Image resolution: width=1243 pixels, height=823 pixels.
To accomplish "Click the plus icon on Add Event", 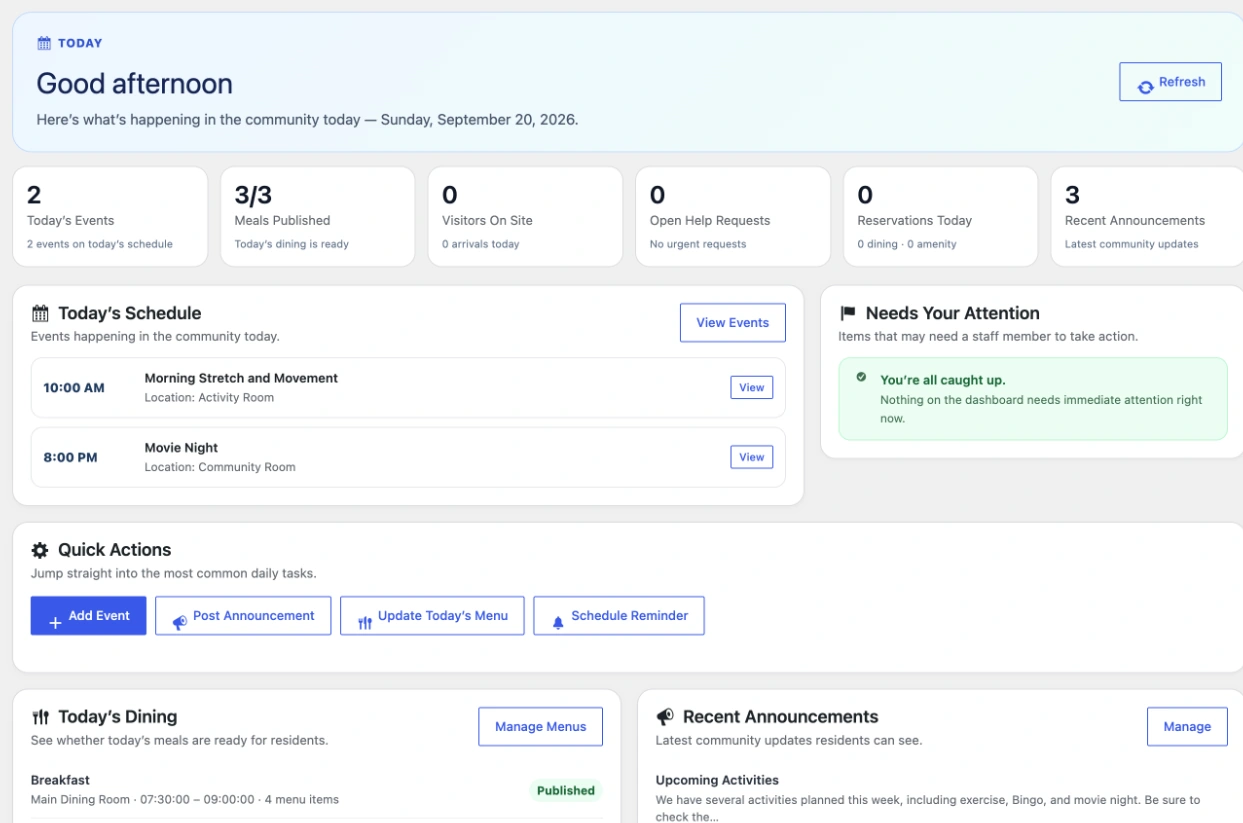I will [55, 622].
